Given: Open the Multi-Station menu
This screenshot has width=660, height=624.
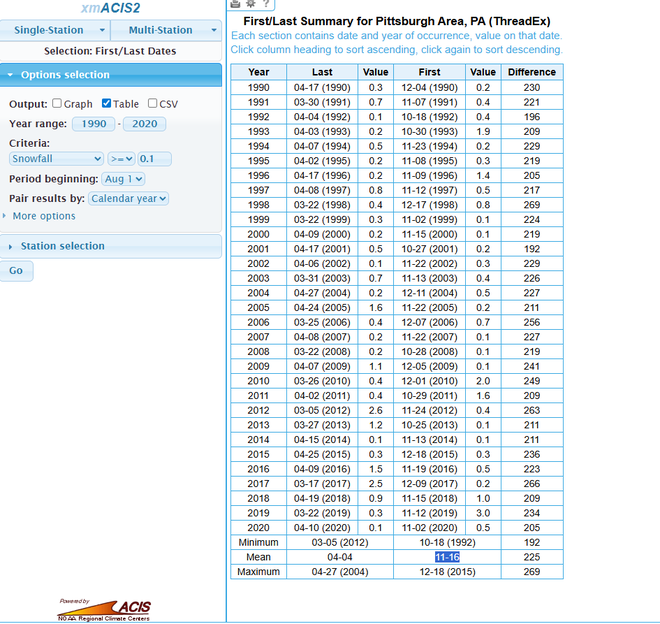Looking at the screenshot, I should [166, 30].
